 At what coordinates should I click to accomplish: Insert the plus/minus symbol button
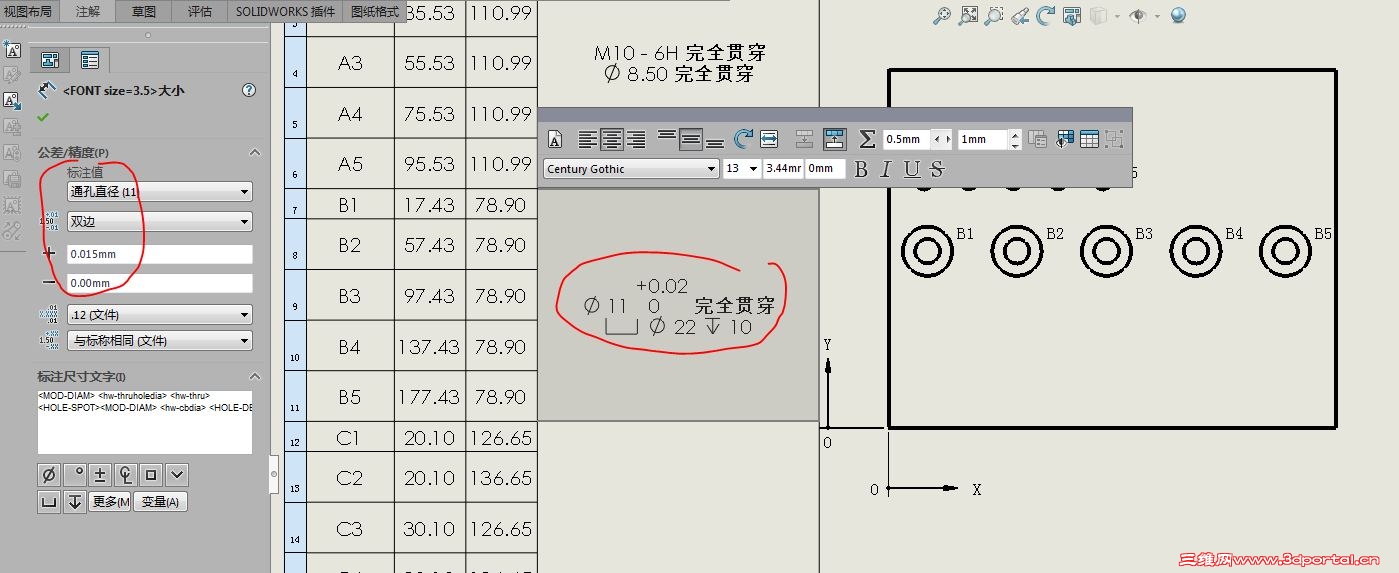click(x=100, y=475)
